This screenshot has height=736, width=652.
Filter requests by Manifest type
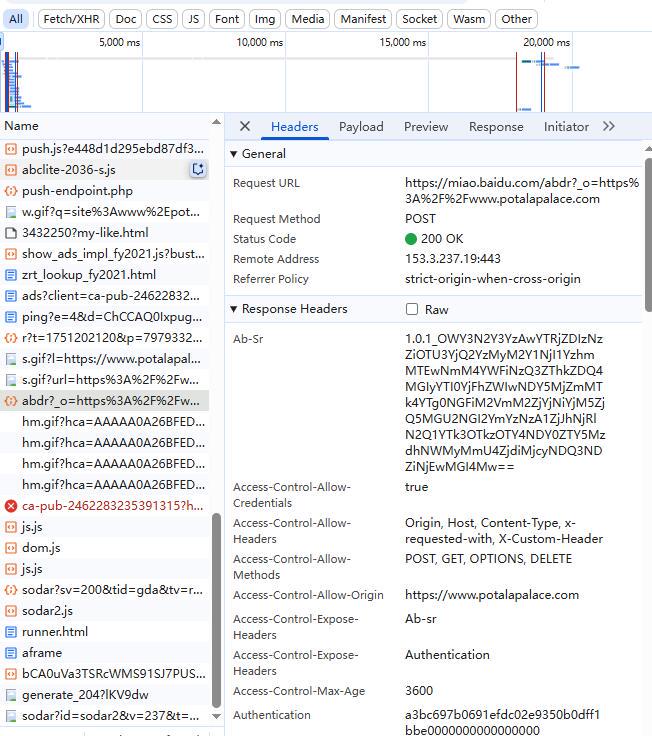(363, 19)
